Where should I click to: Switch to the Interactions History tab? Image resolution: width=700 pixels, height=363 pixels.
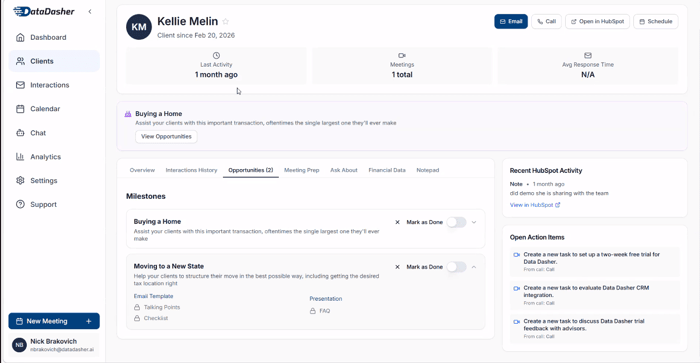(191, 170)
